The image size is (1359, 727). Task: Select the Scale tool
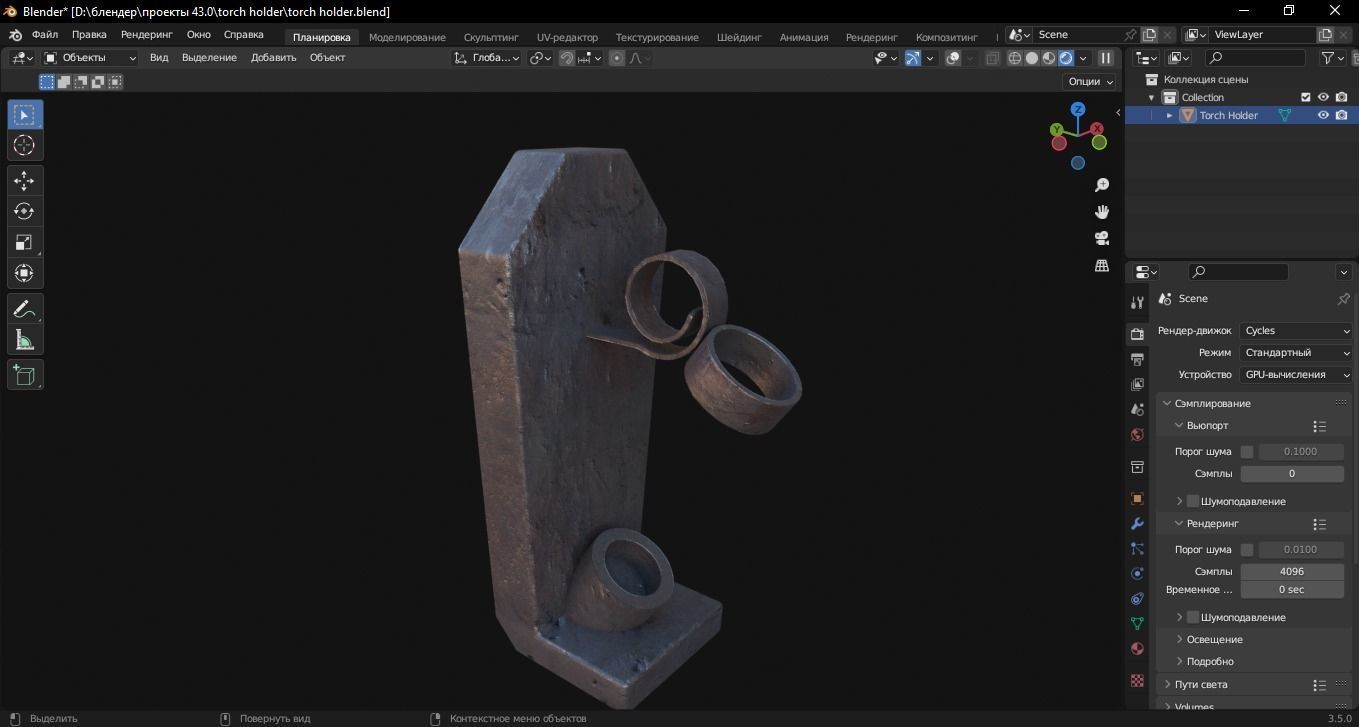coord(25,243)
